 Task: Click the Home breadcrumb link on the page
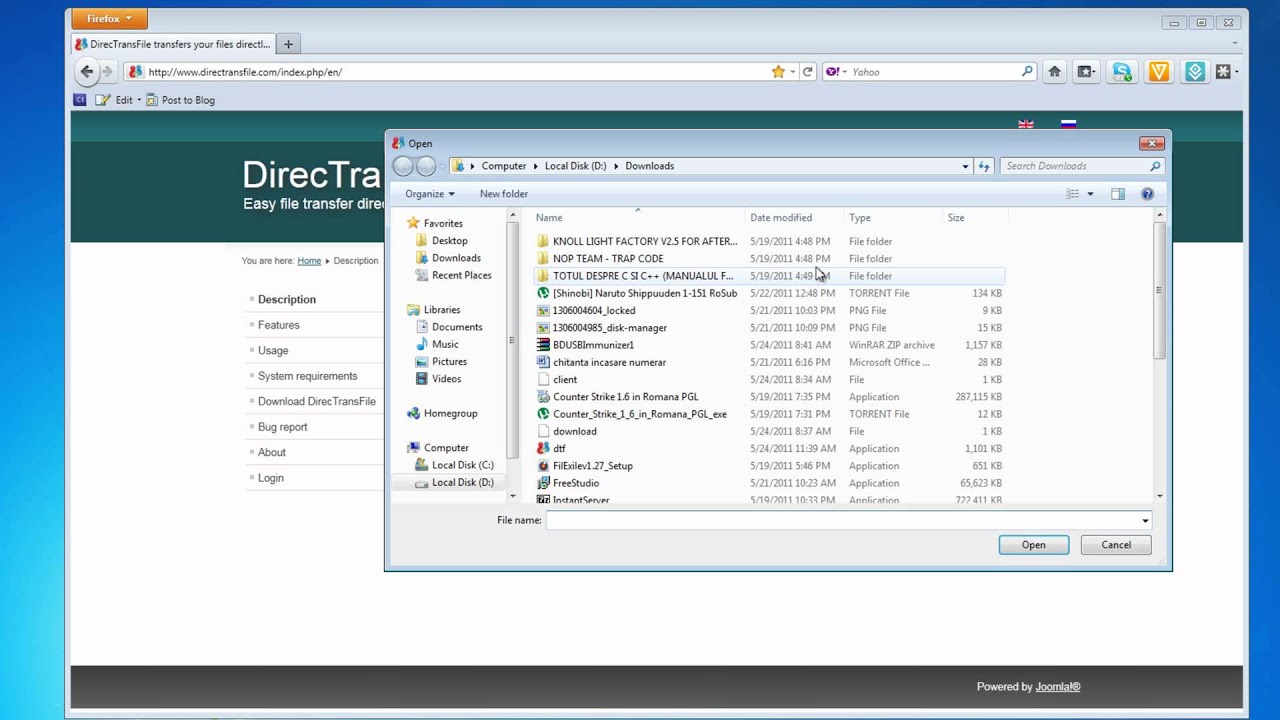tap(309, 261)
